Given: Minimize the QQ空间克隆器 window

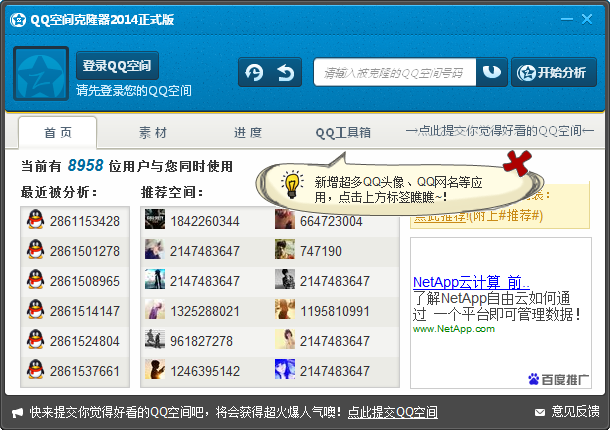Looking at the screenshot, I should point(566,19).
